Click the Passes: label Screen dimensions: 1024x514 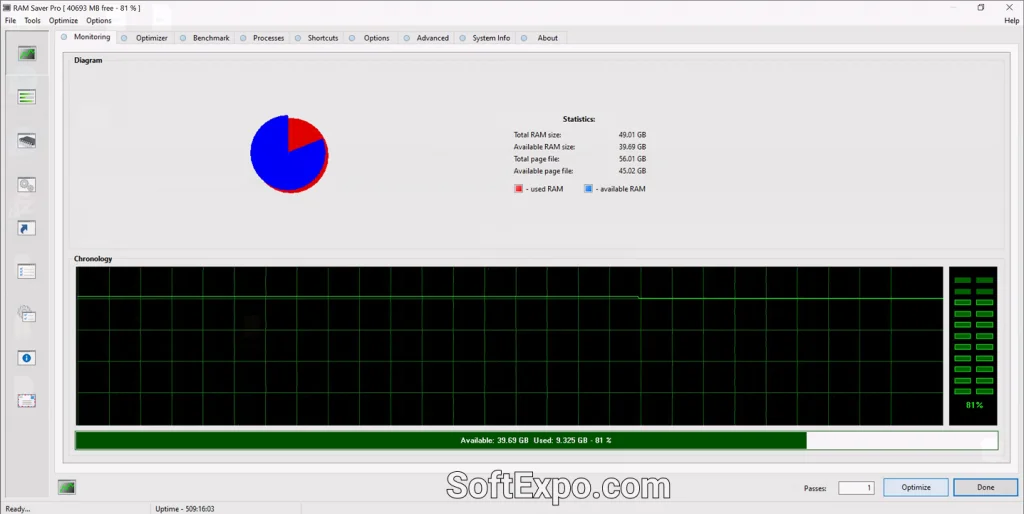tap(815, 489)
